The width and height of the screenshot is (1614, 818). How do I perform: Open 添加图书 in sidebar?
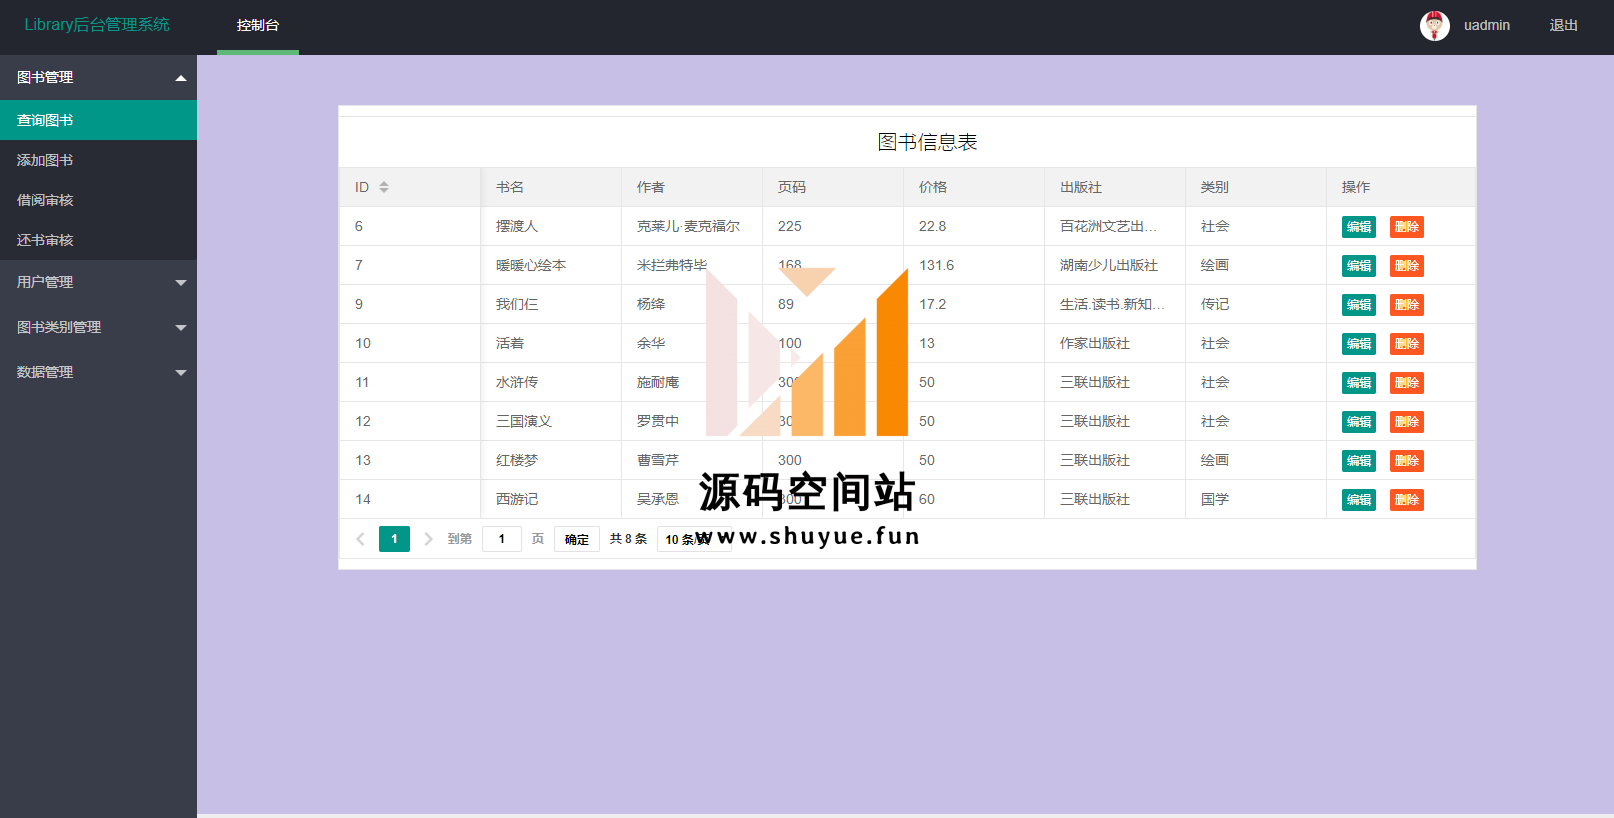coord(98,160)
